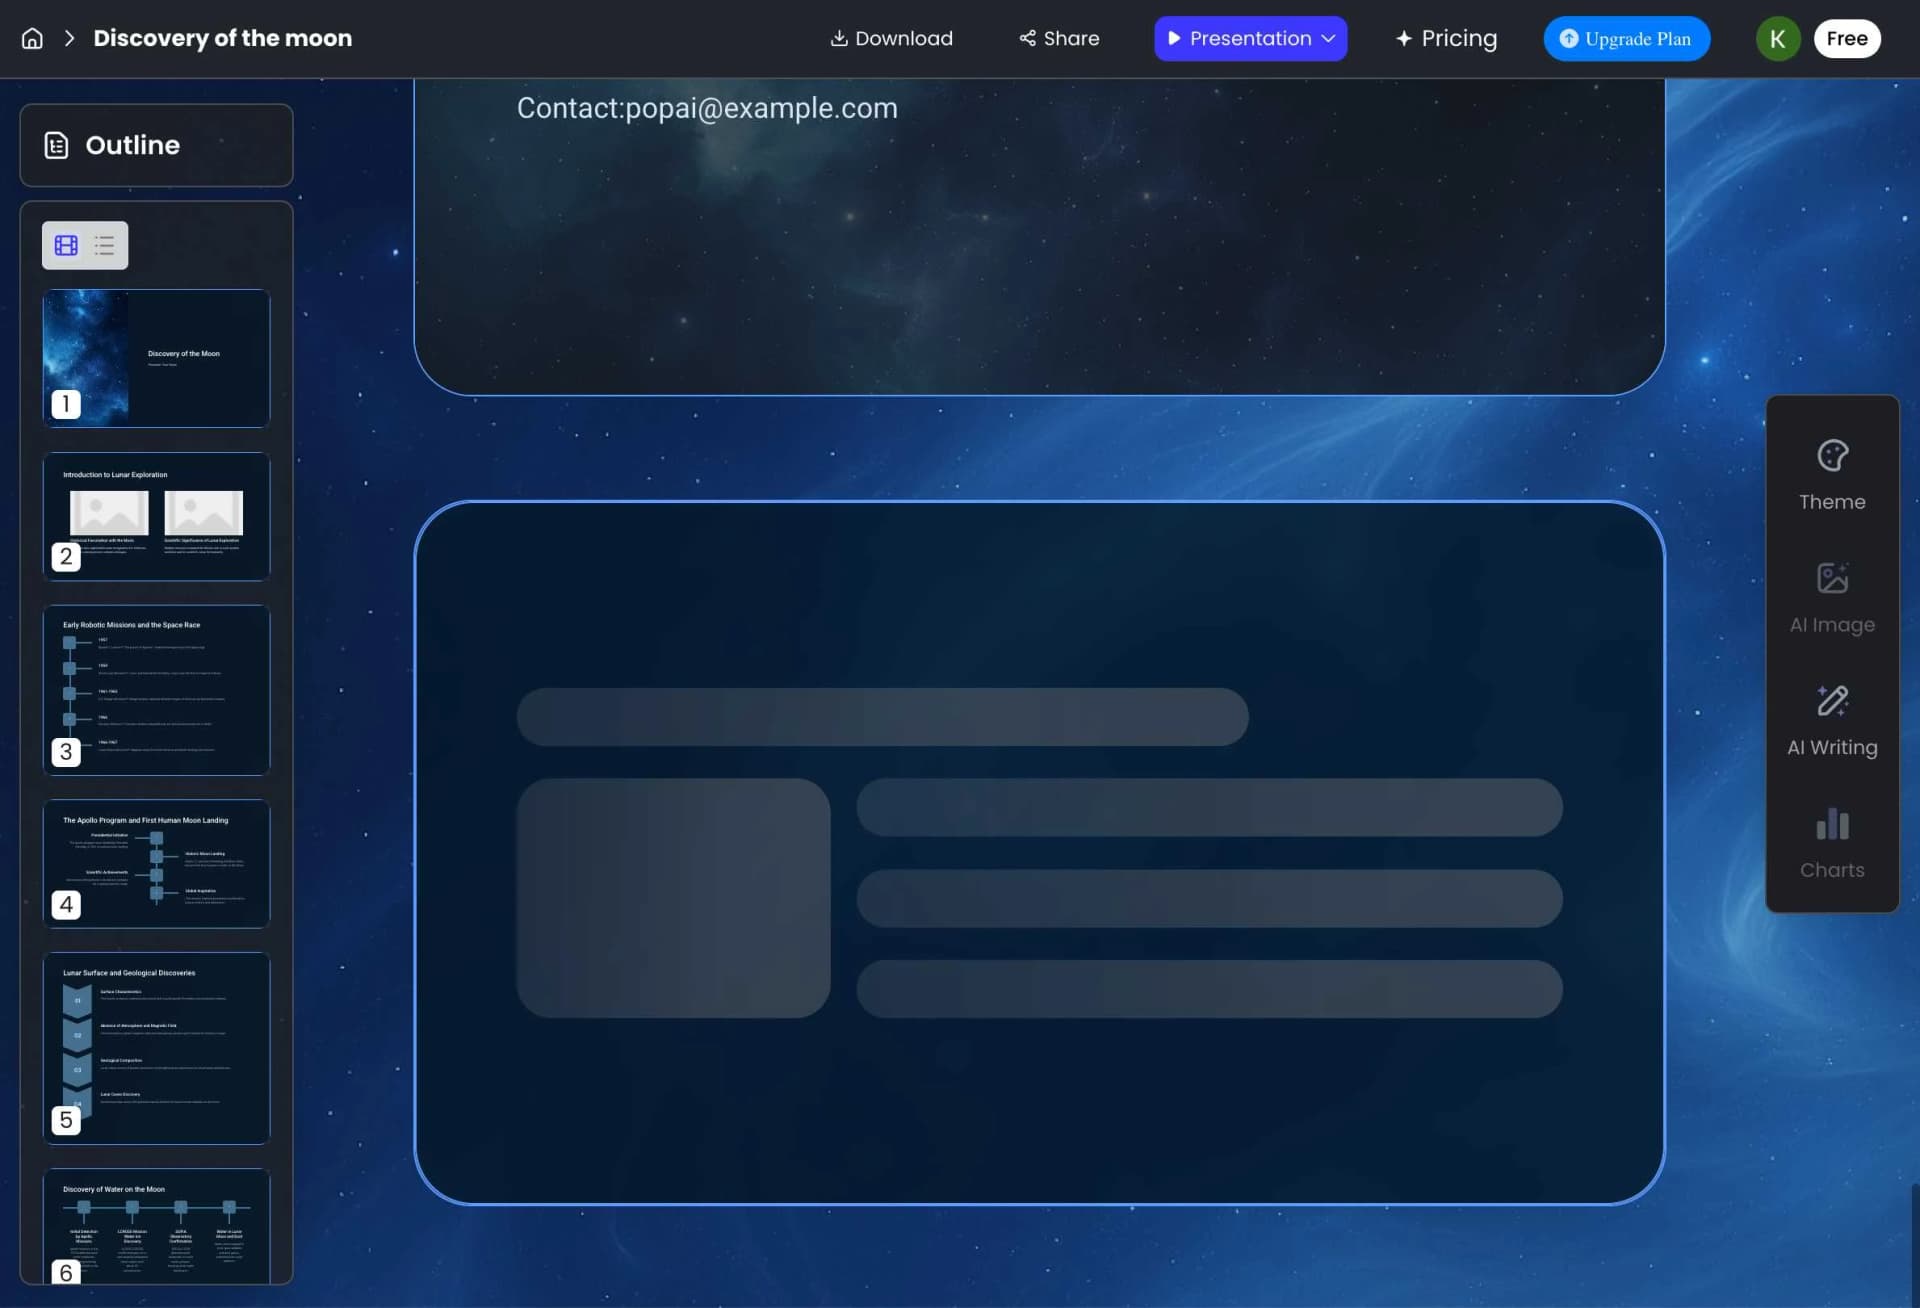
Task: Click the Free plan badge
Action: (x=1846, y=38)
